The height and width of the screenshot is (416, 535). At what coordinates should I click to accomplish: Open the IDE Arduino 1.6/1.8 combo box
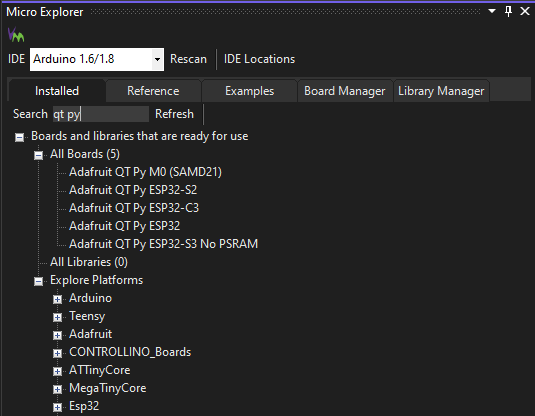click(97, 59)
